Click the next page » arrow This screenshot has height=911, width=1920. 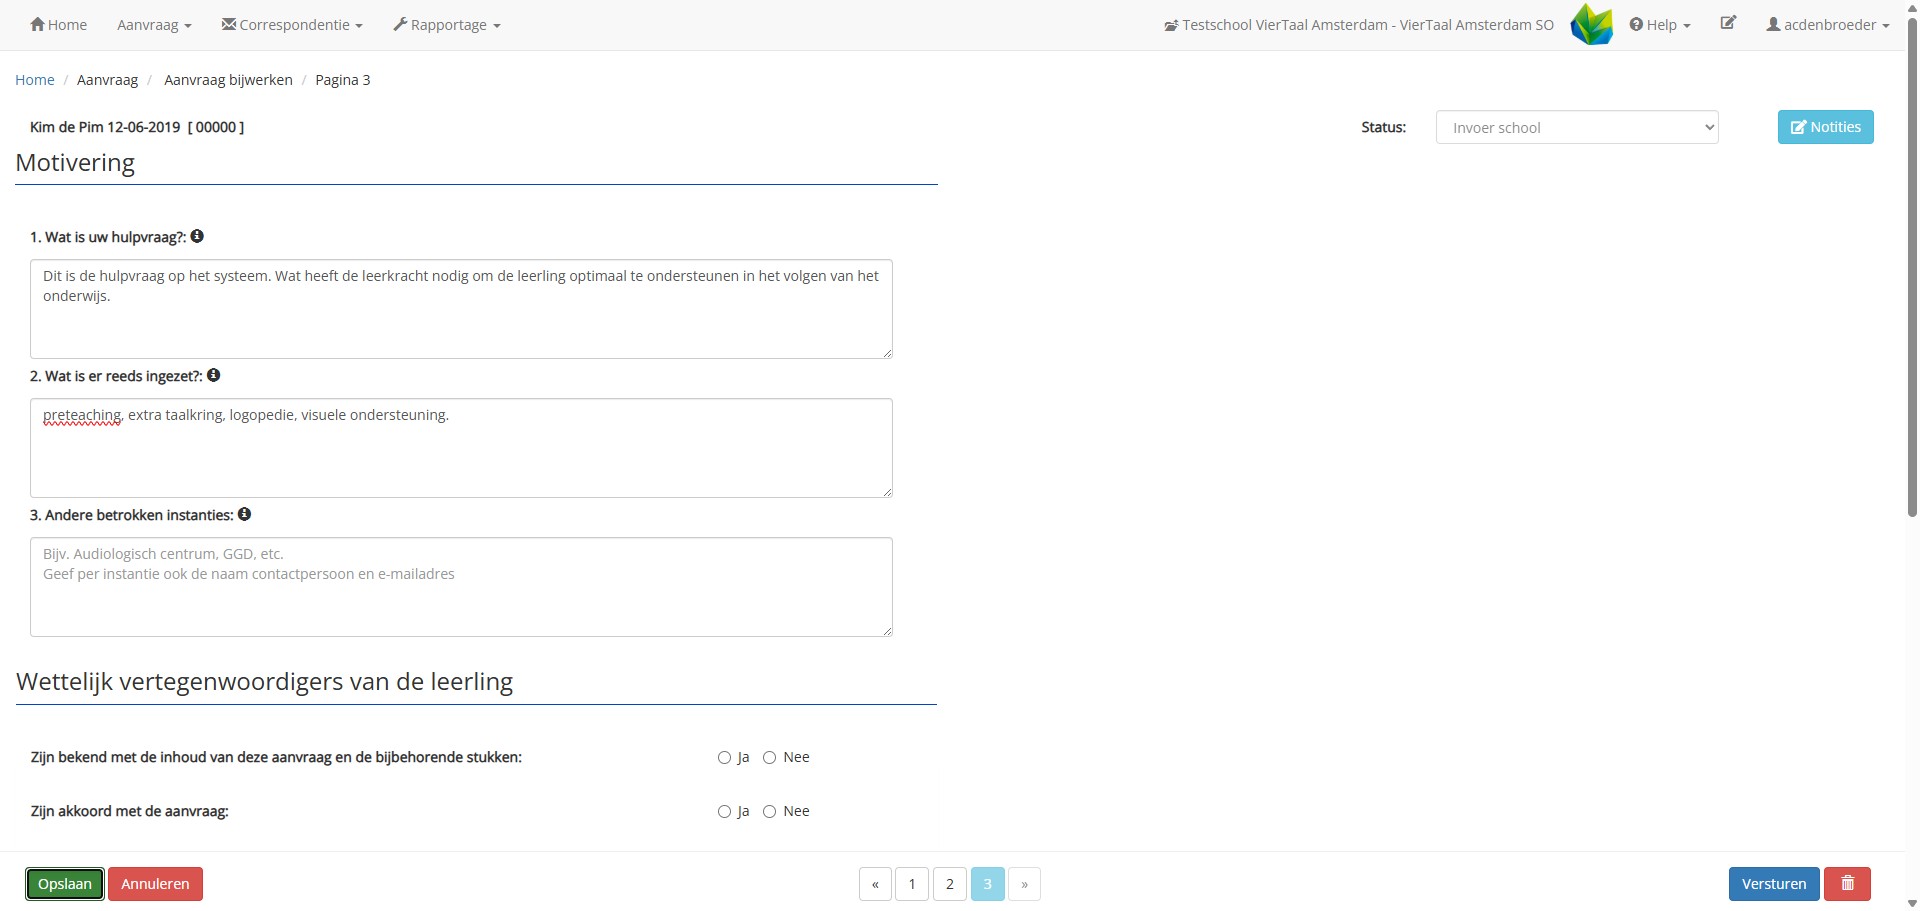[x=1025, y=884]
